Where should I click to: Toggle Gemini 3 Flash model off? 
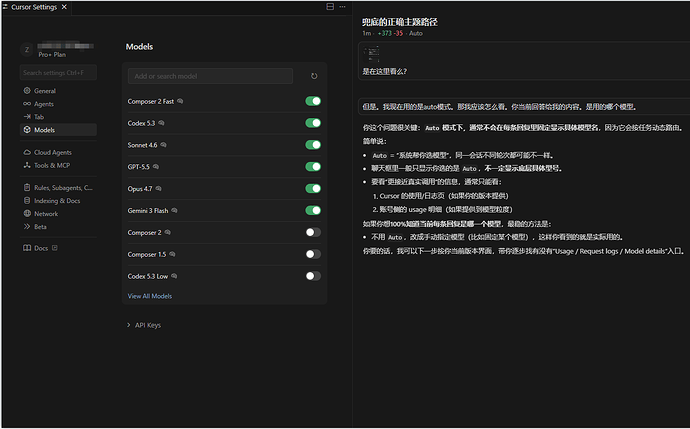(x=313, y=210)
